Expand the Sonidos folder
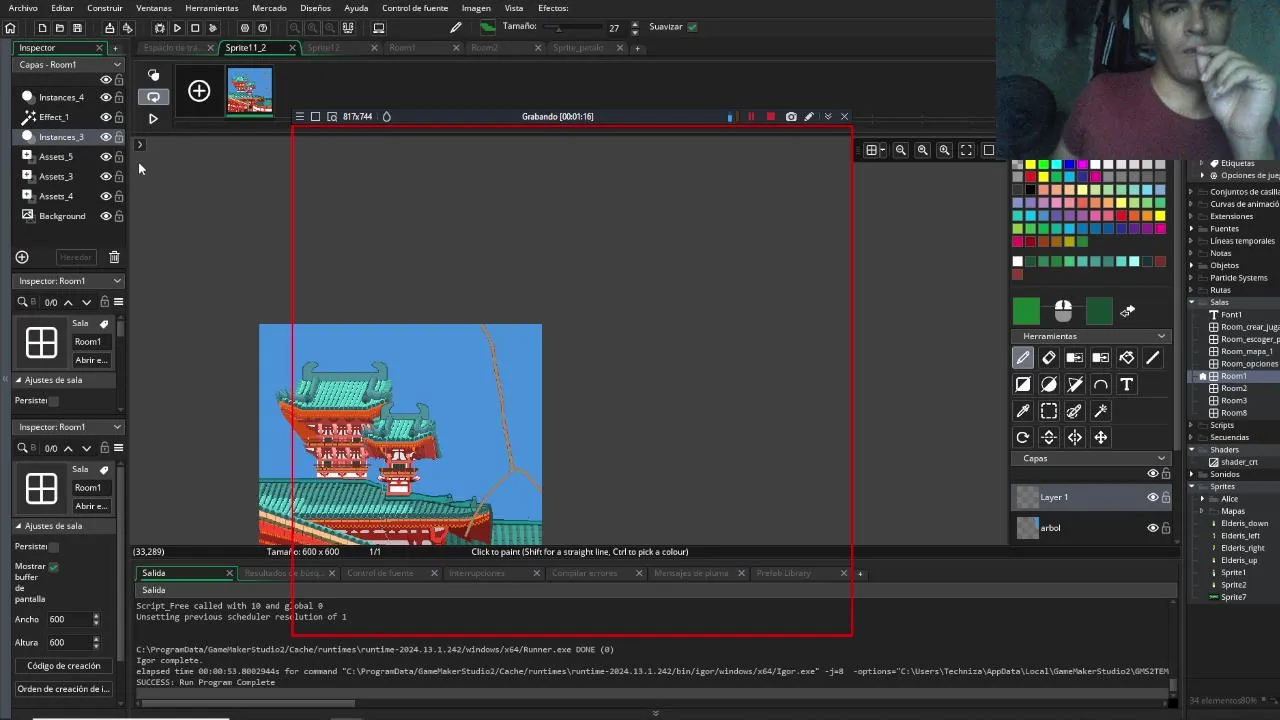This screenshot has width=1280, height=720. (1192, 474)
